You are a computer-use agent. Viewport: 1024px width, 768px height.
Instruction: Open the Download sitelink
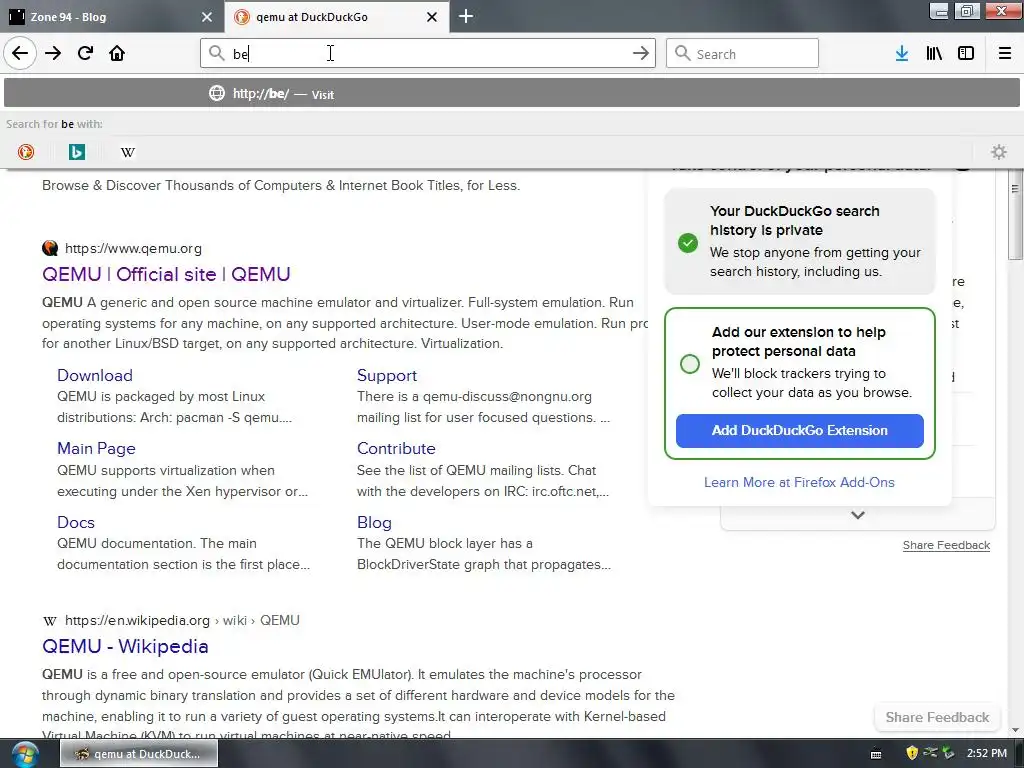tap(95, 376)
